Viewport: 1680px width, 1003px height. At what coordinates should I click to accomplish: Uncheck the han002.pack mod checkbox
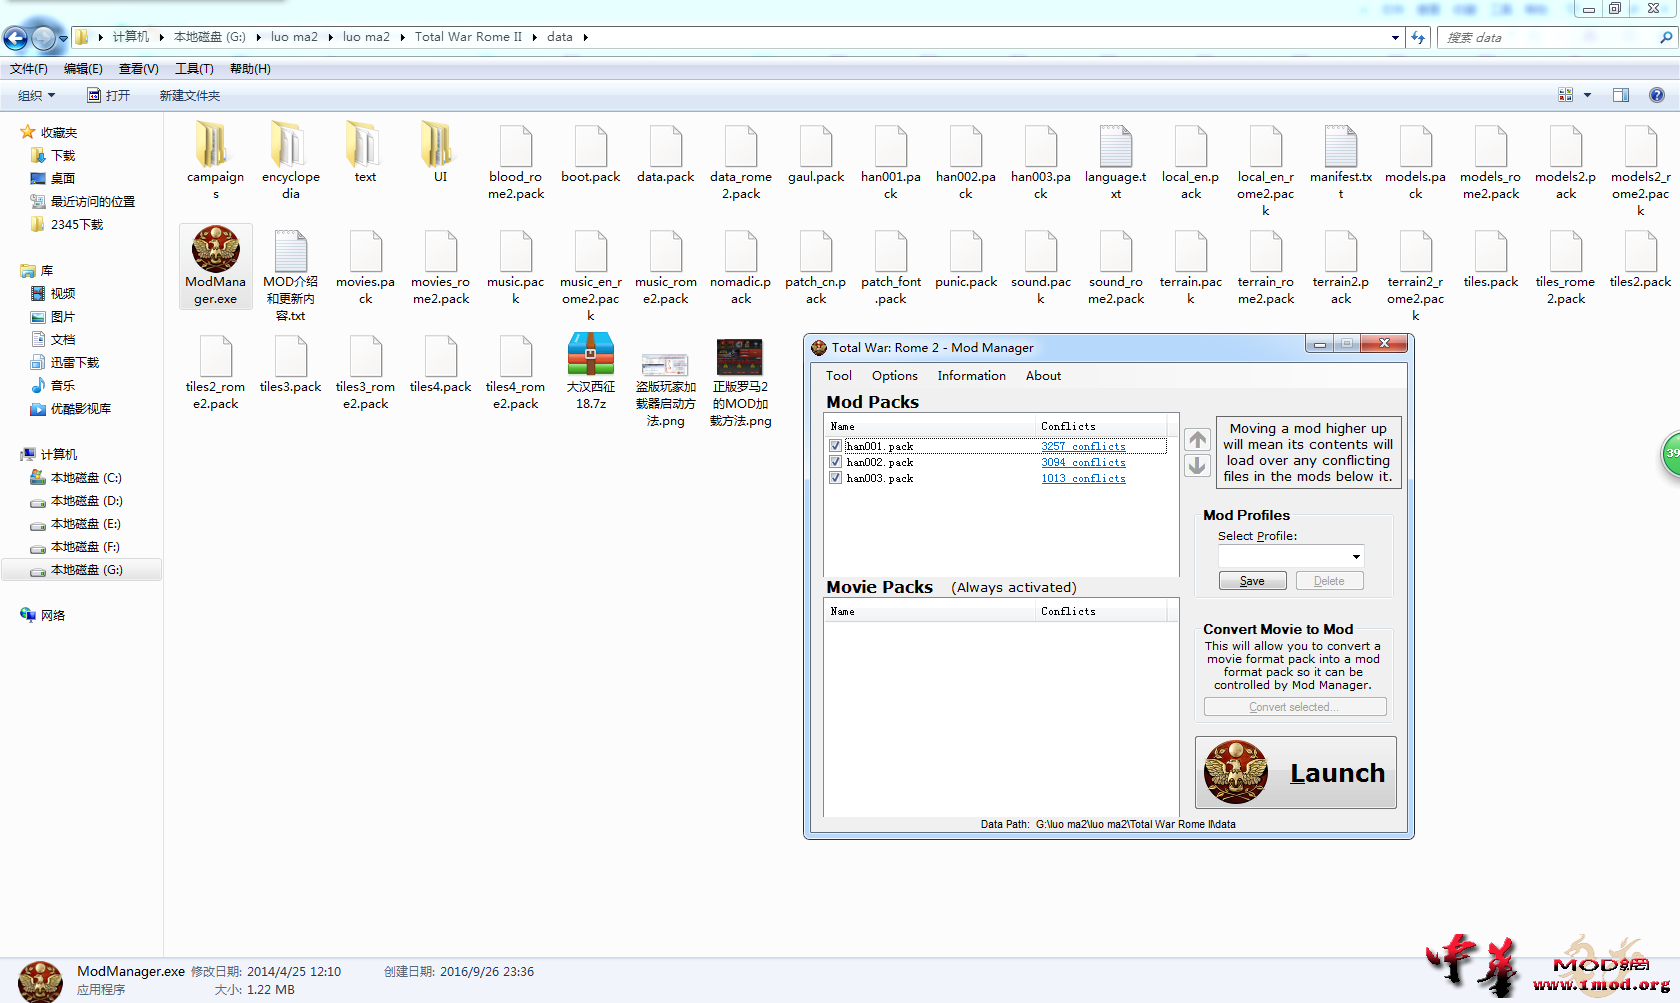(835, 462)
